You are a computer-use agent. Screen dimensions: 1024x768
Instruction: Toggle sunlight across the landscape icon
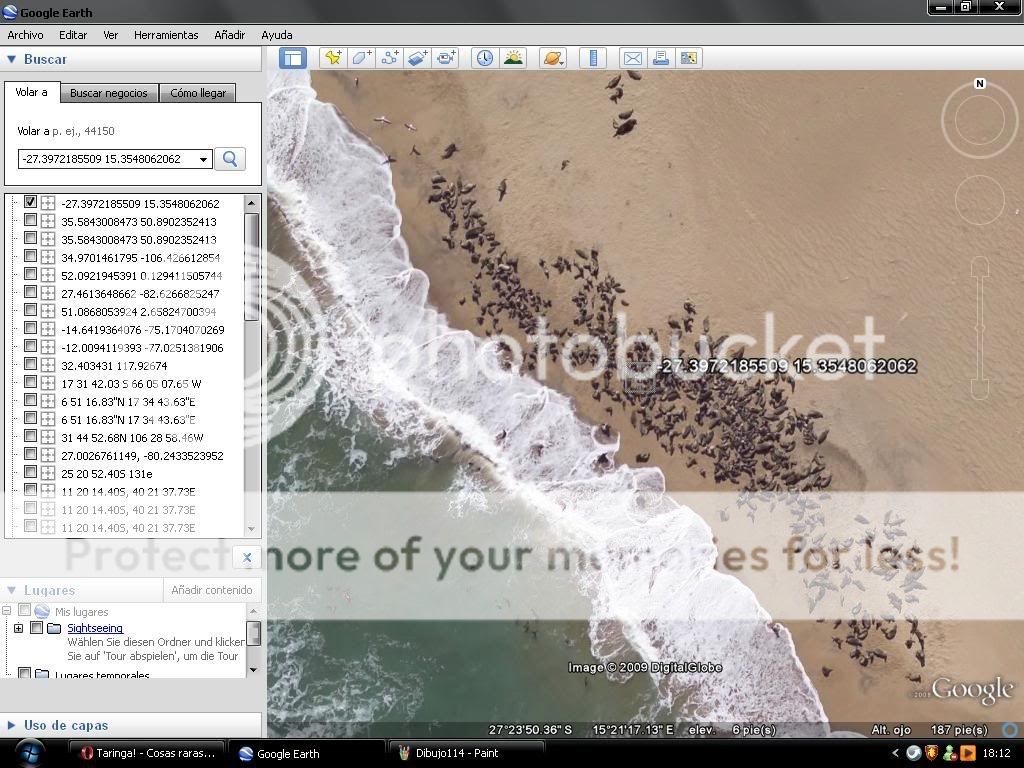tap(513, 58)
